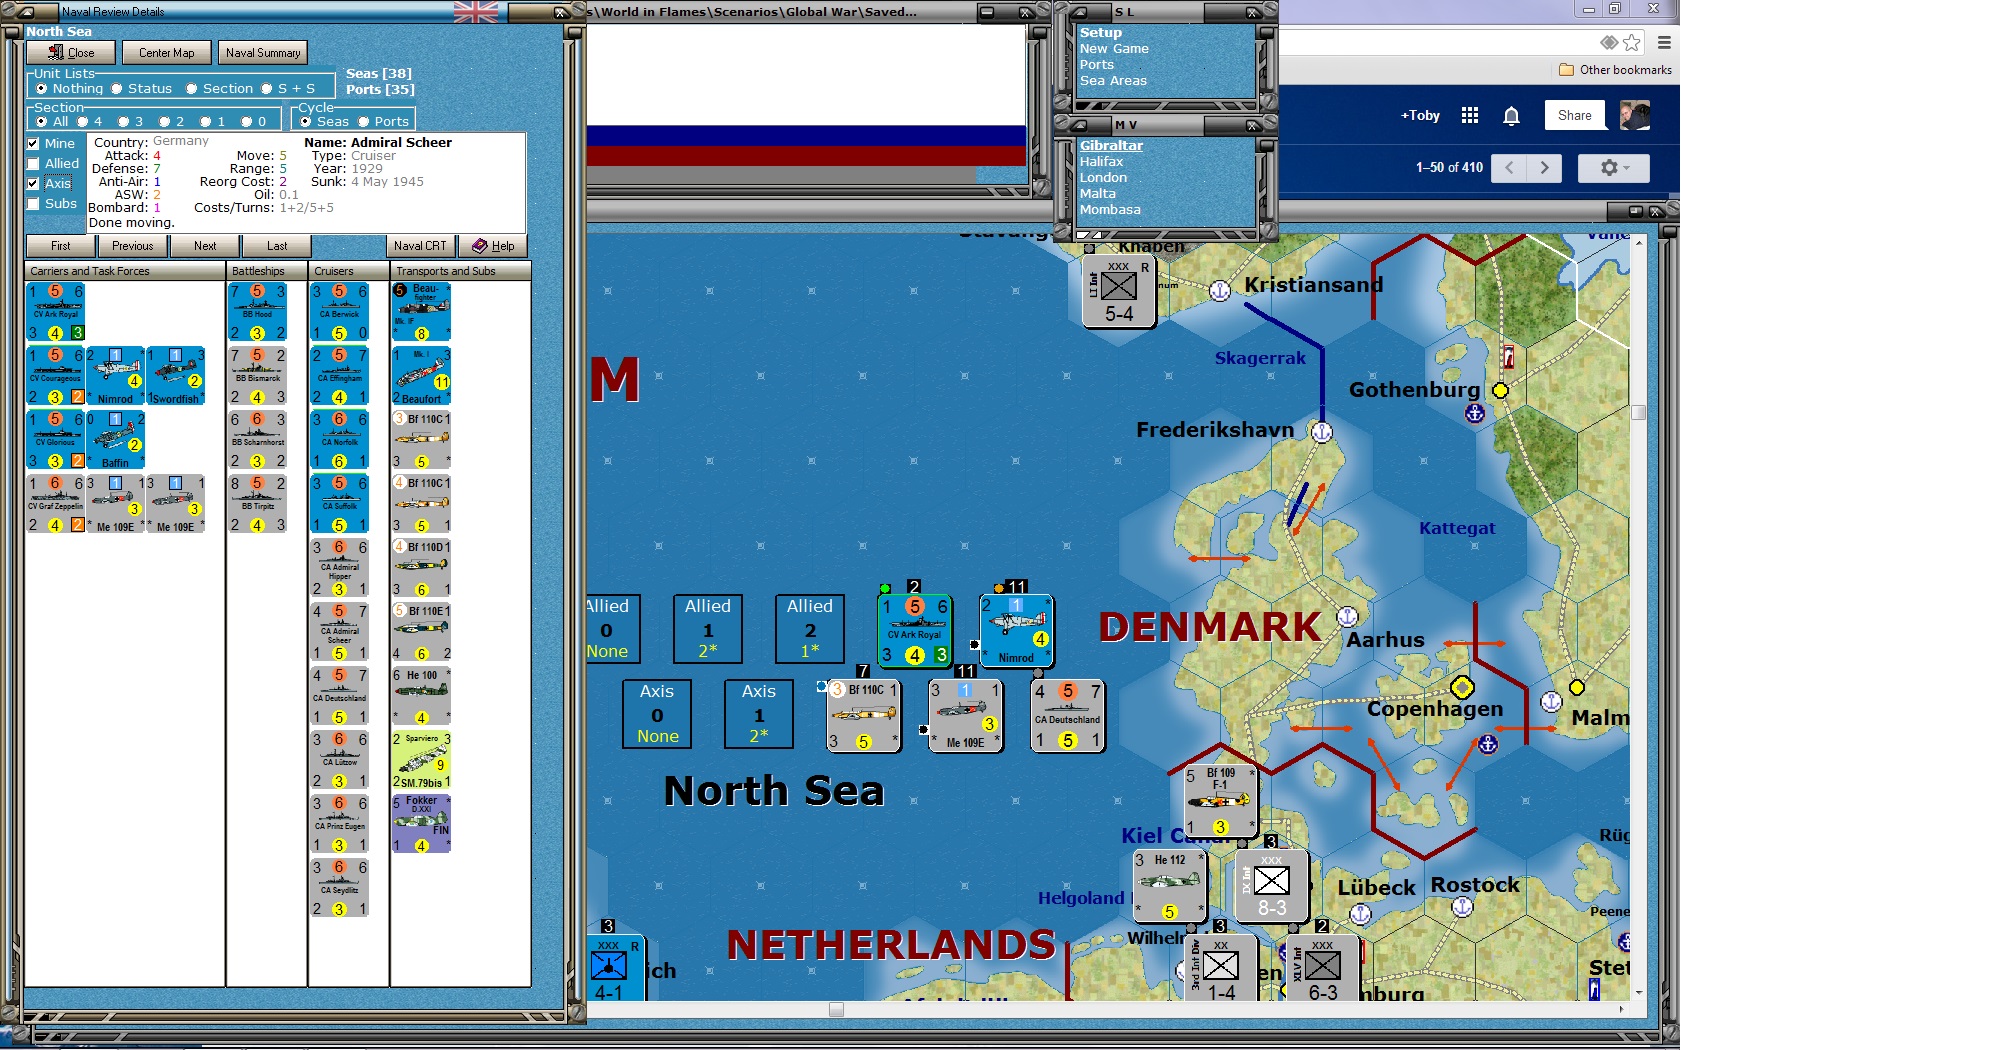Screen dimensions: 2000x1050
Task: Select section 4 radio button
Action: (x=83, y=122)
